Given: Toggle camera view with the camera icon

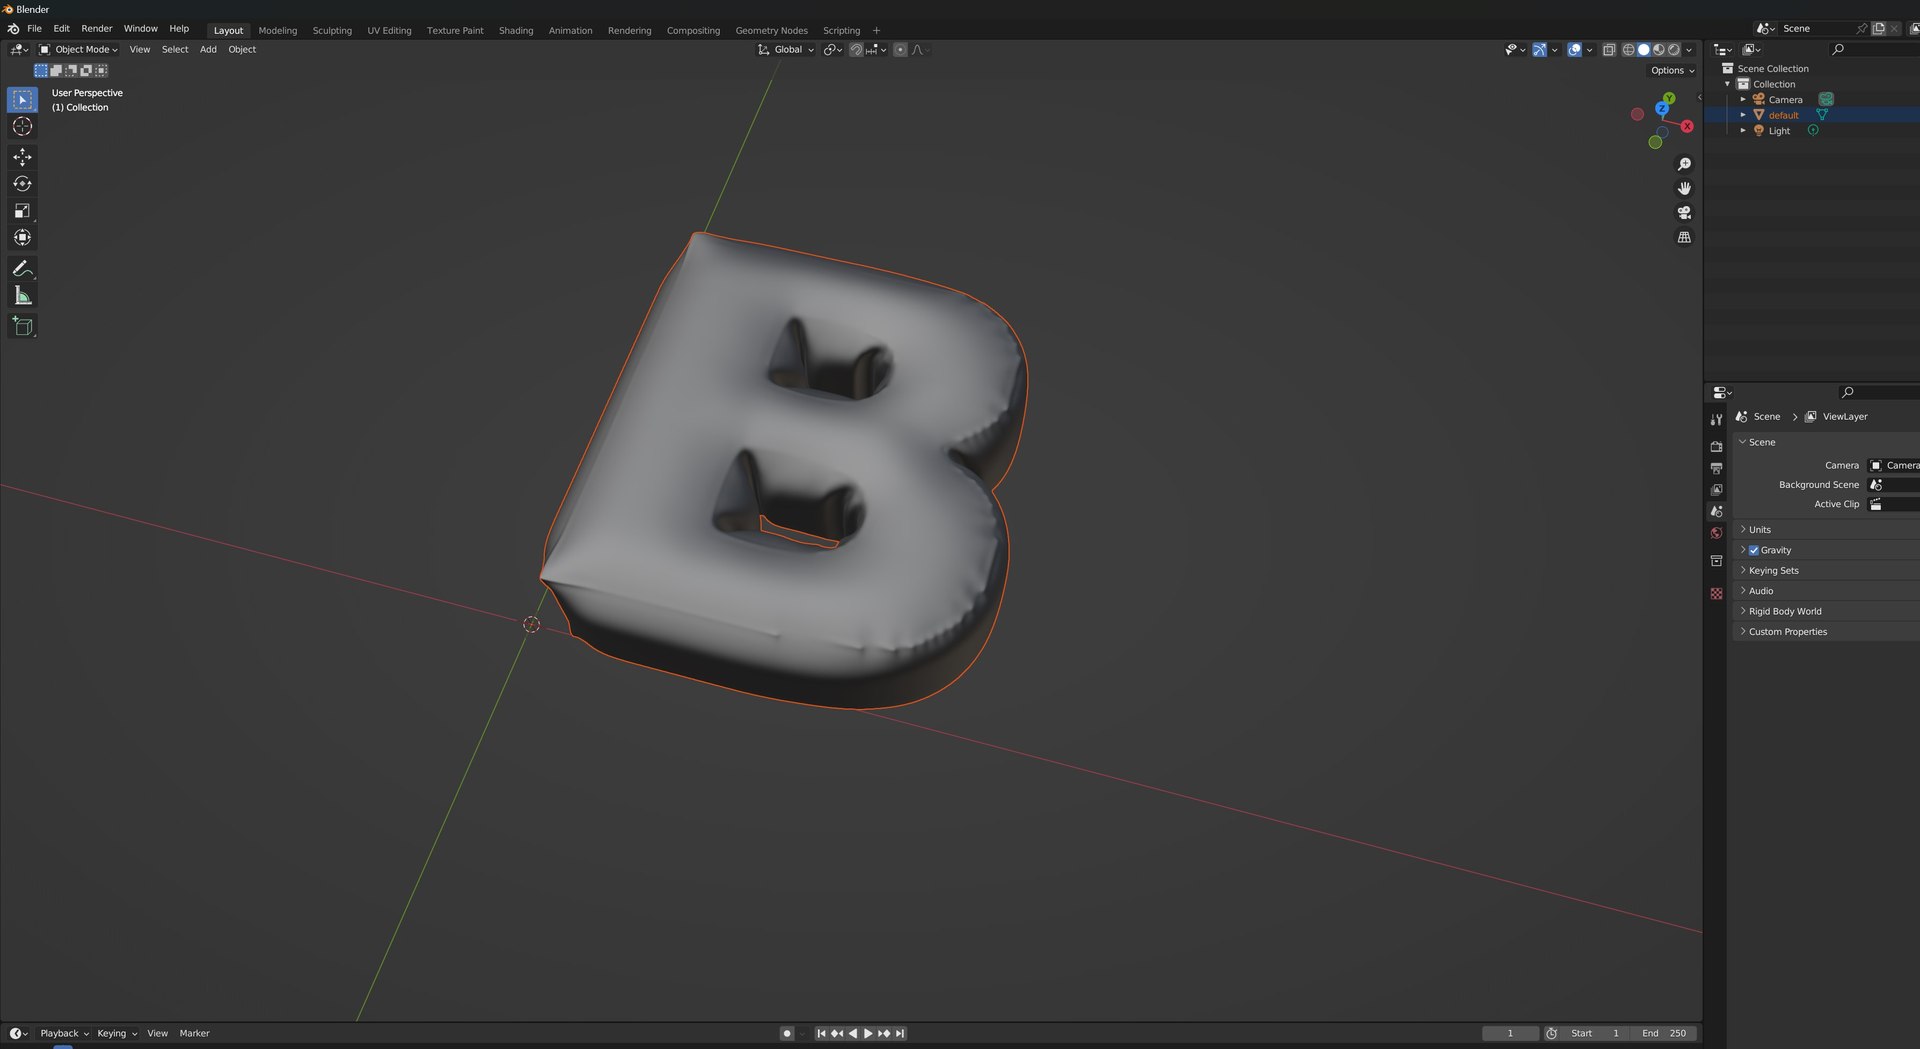Looking at the screenshot, I should (1684, 213).
